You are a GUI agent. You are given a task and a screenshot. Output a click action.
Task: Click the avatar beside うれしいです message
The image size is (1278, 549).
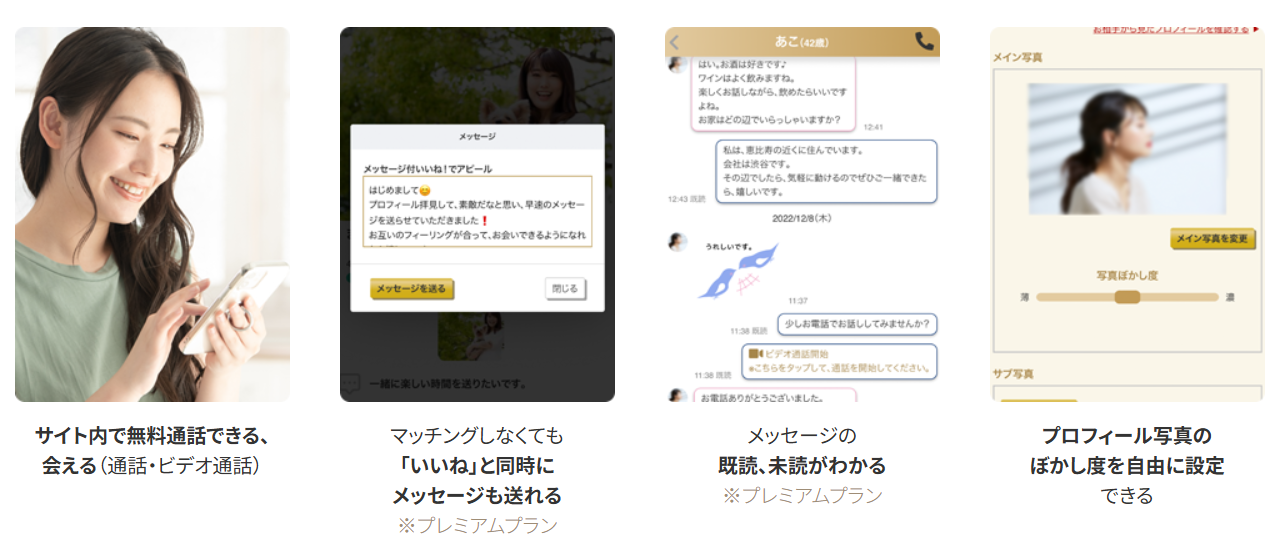click(677, 241)
